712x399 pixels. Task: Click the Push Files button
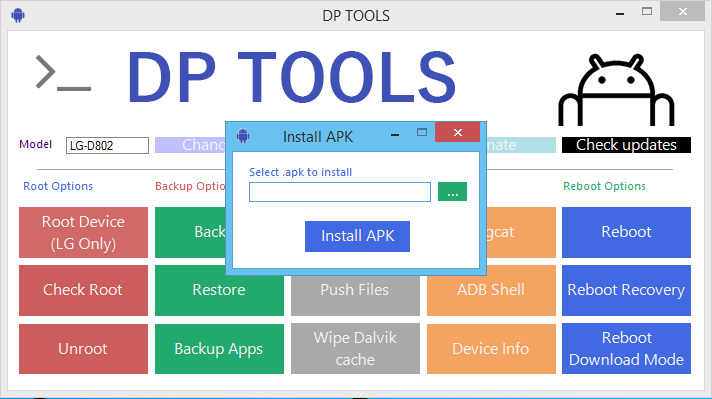coord(355,295)
